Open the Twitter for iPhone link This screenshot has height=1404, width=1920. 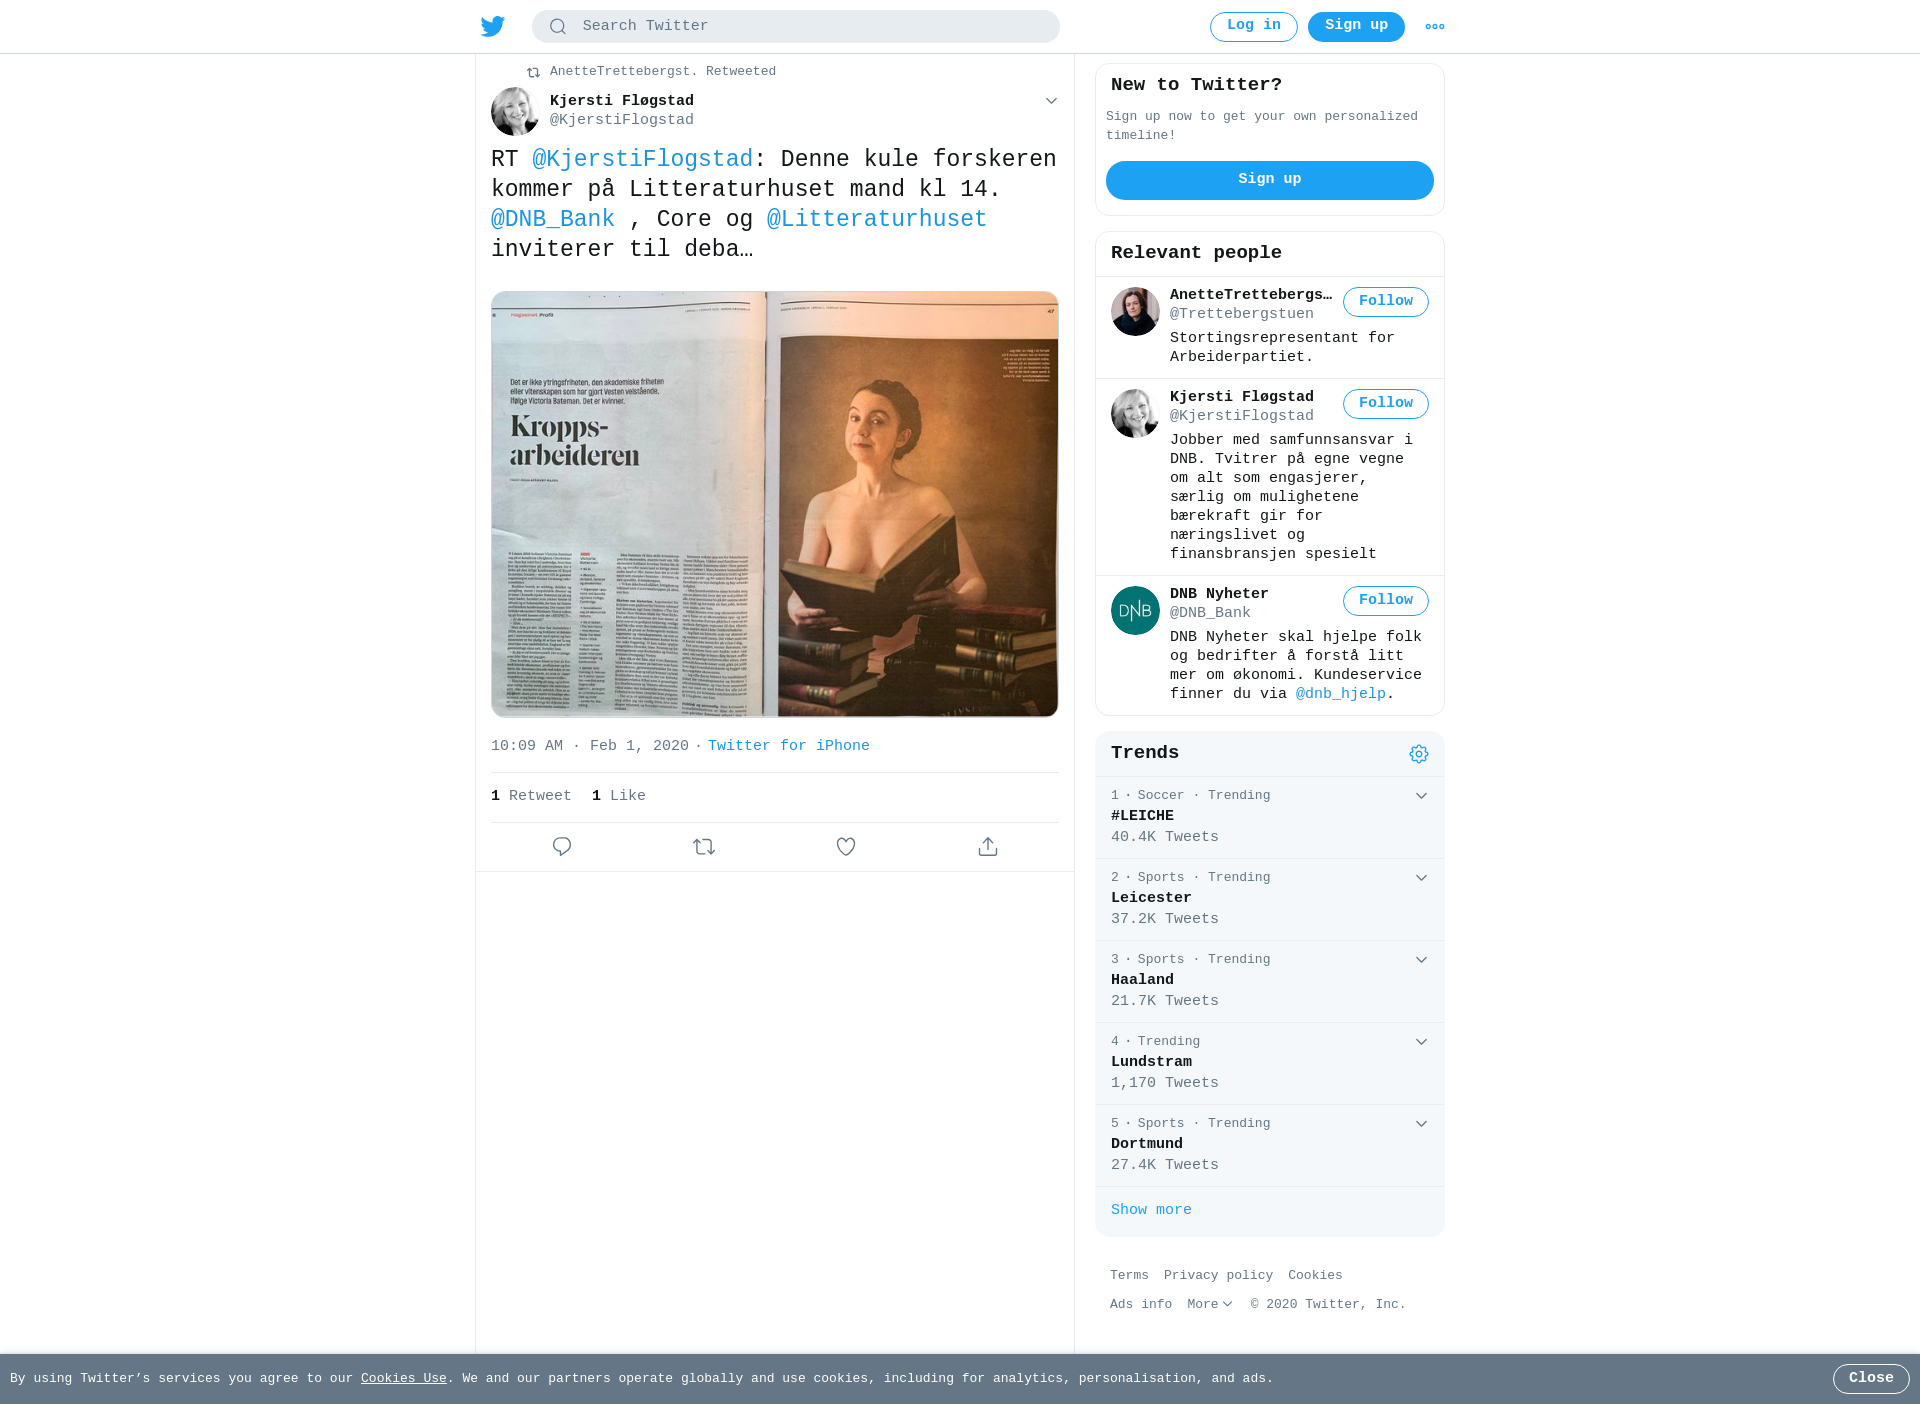[x=788, y=746]
